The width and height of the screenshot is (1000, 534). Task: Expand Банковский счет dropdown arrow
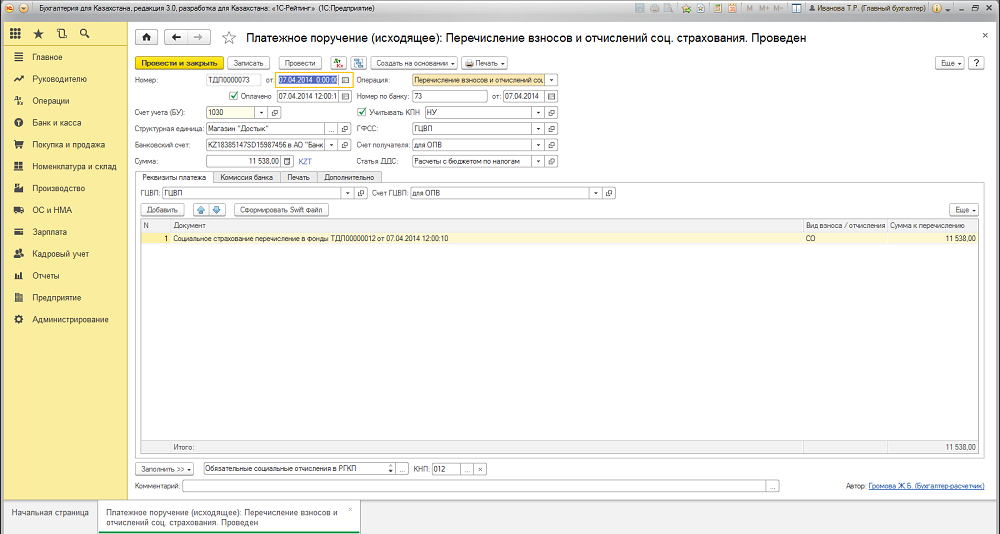coord(332,145)
